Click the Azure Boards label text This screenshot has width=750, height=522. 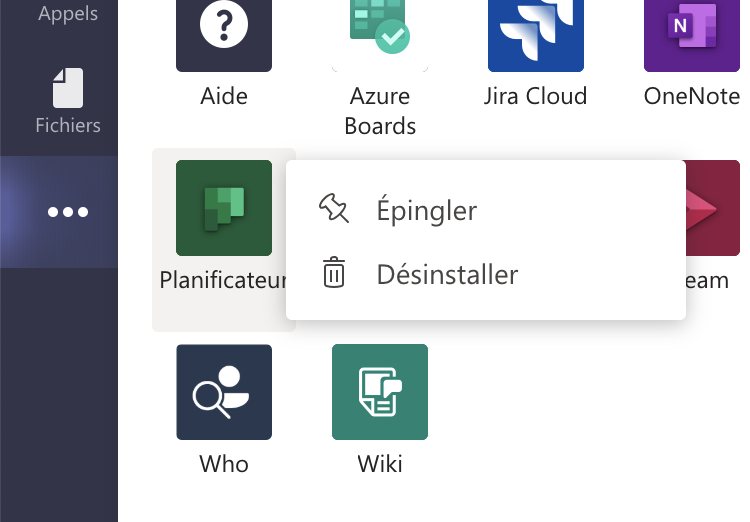[380, 111]
